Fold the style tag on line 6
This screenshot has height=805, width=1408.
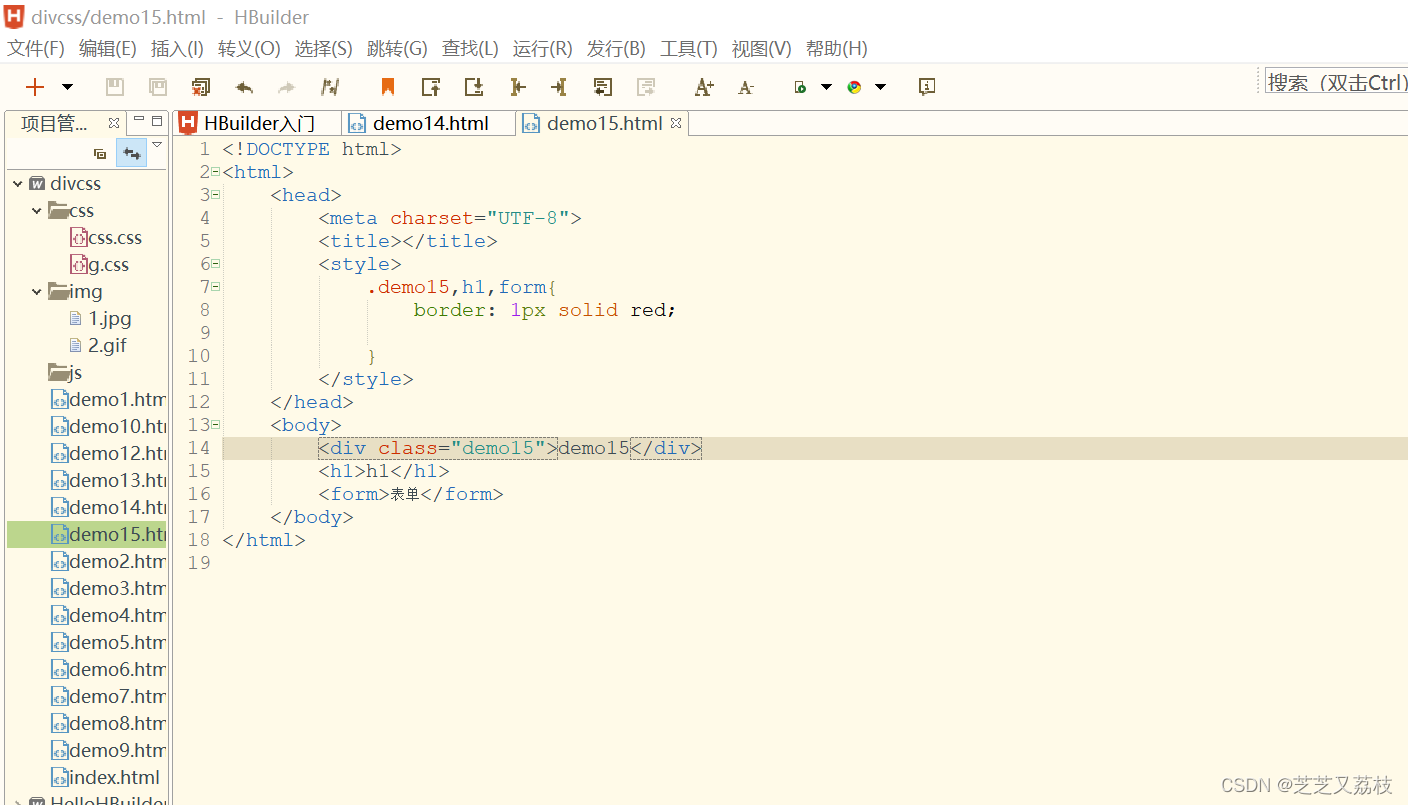(x=215, y=264)
